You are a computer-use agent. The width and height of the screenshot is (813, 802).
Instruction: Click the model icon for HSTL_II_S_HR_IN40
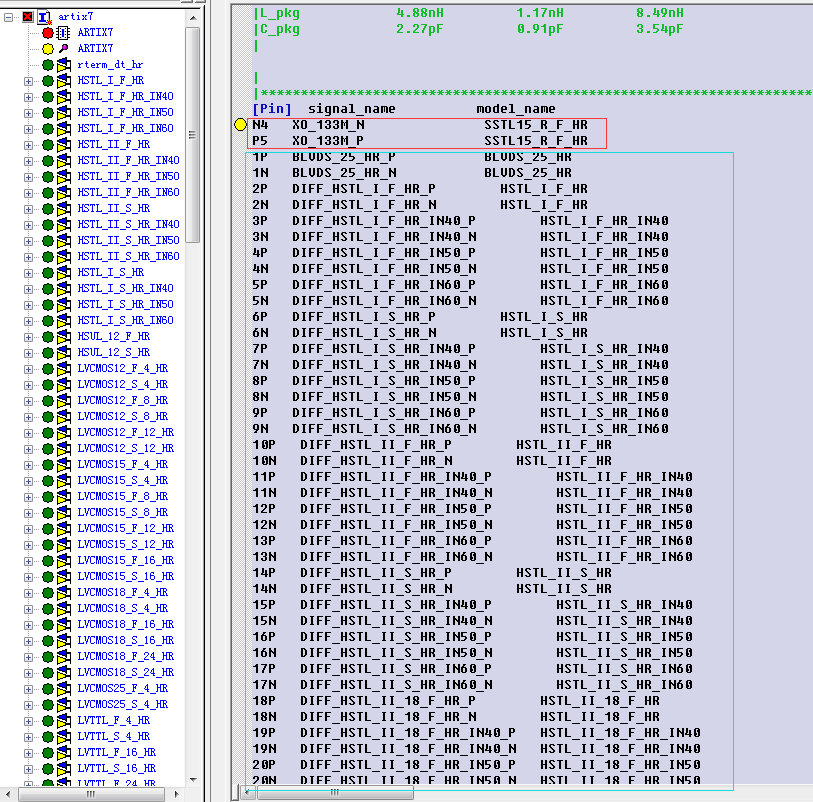click(64, 225)
